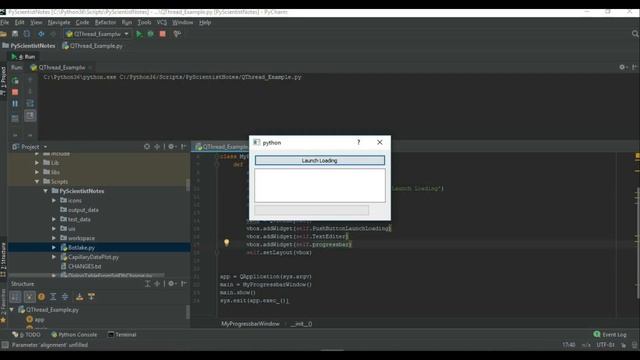
Task: Select the output_data folder
Action: coord(80,210)
